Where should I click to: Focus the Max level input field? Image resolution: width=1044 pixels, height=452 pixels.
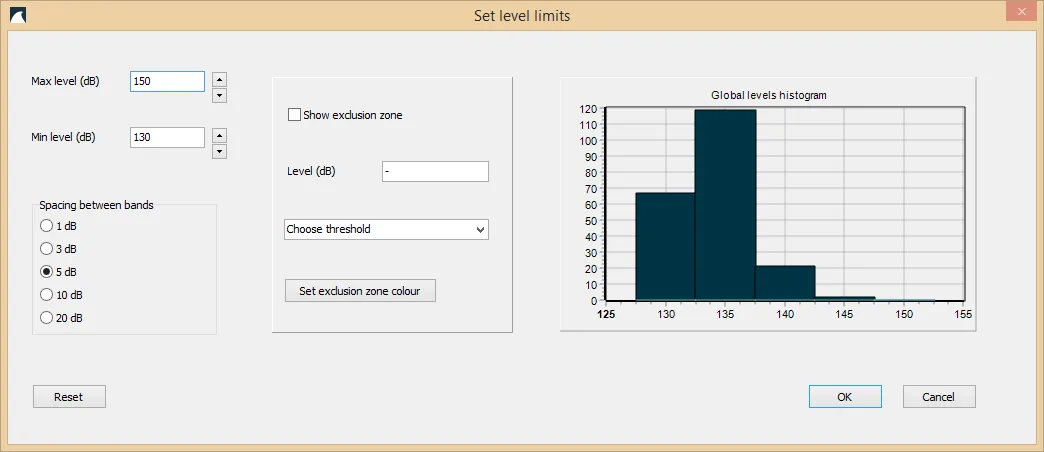(x=167, y=81)
